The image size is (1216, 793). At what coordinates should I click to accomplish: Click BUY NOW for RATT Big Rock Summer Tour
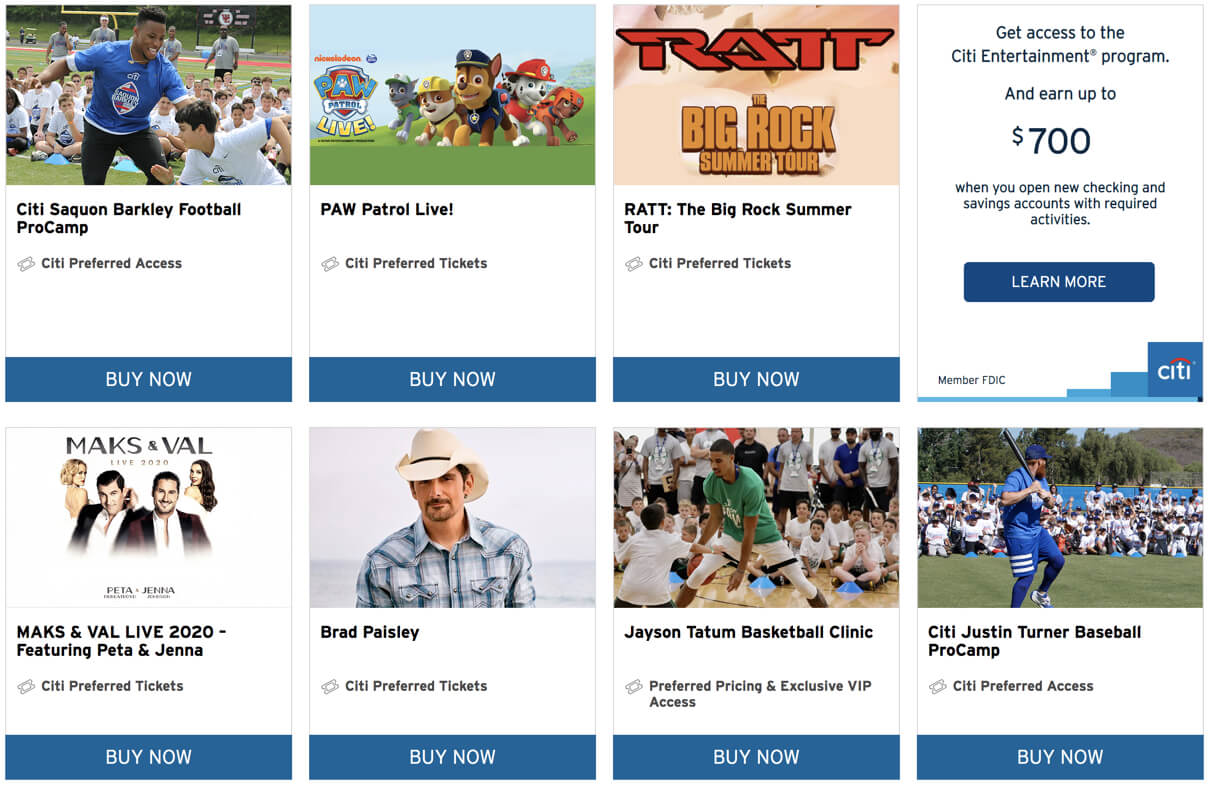[756, 380]
